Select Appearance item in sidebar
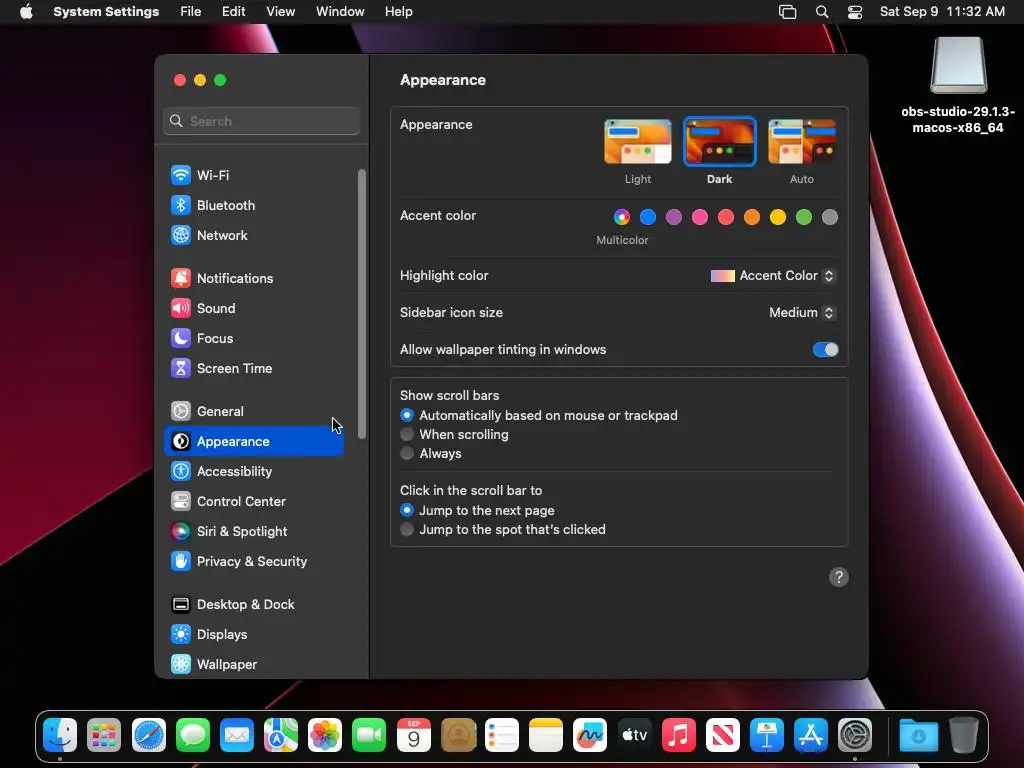 (253, 441)
